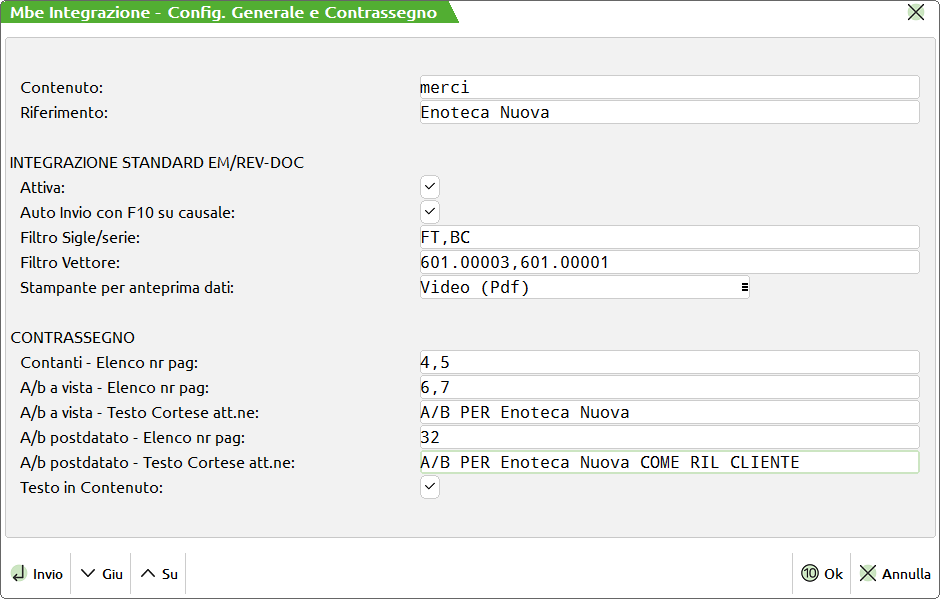Select the Riferimento Enoteca Nuova field
This screenshot has height=599, width=940.
668,113
